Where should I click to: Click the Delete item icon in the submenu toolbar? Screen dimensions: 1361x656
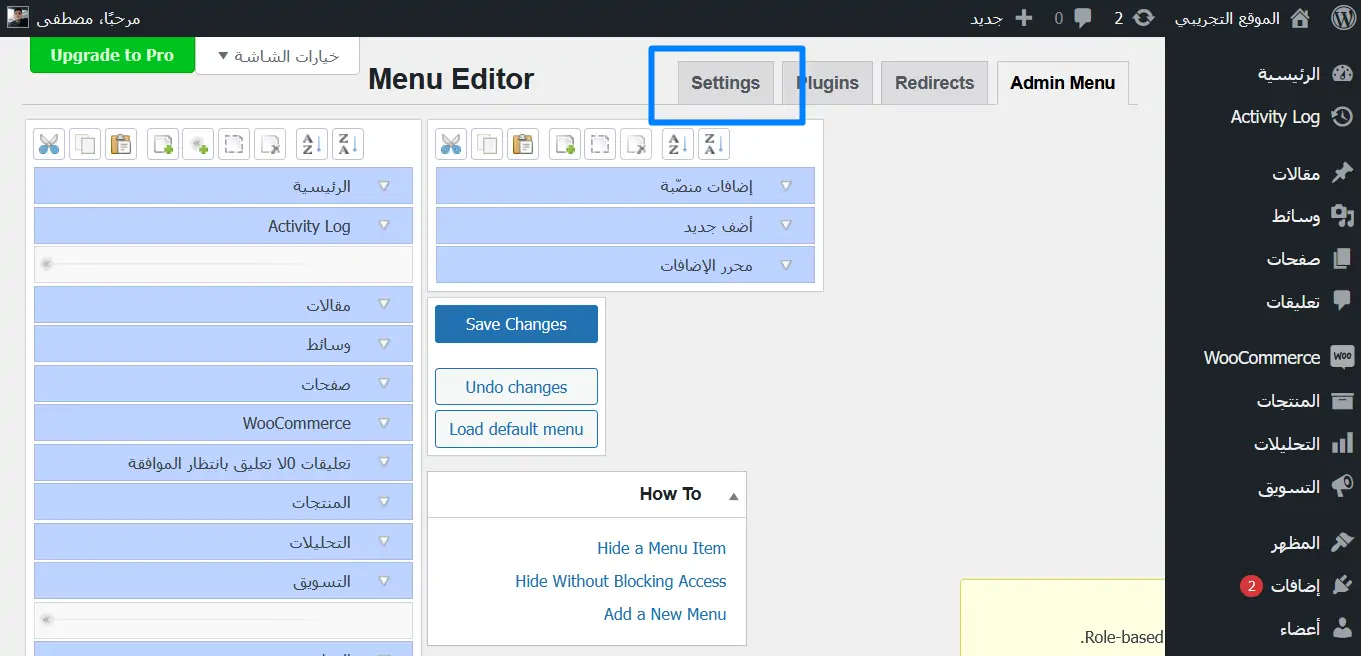[635, 144]
